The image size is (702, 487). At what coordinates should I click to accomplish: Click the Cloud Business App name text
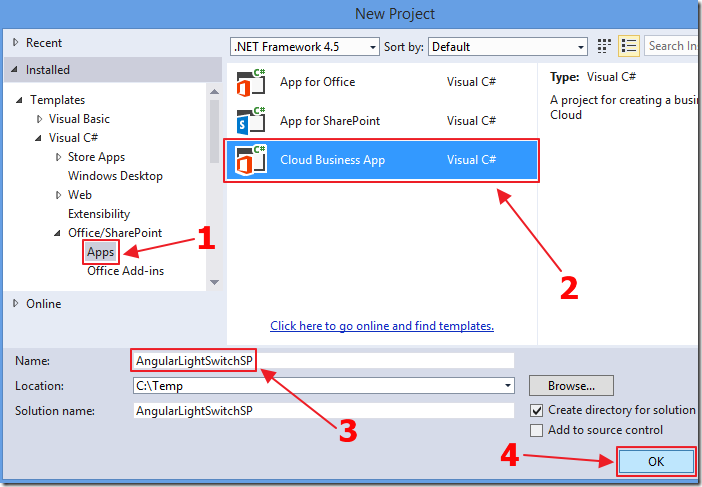click(x=333, y=160)
